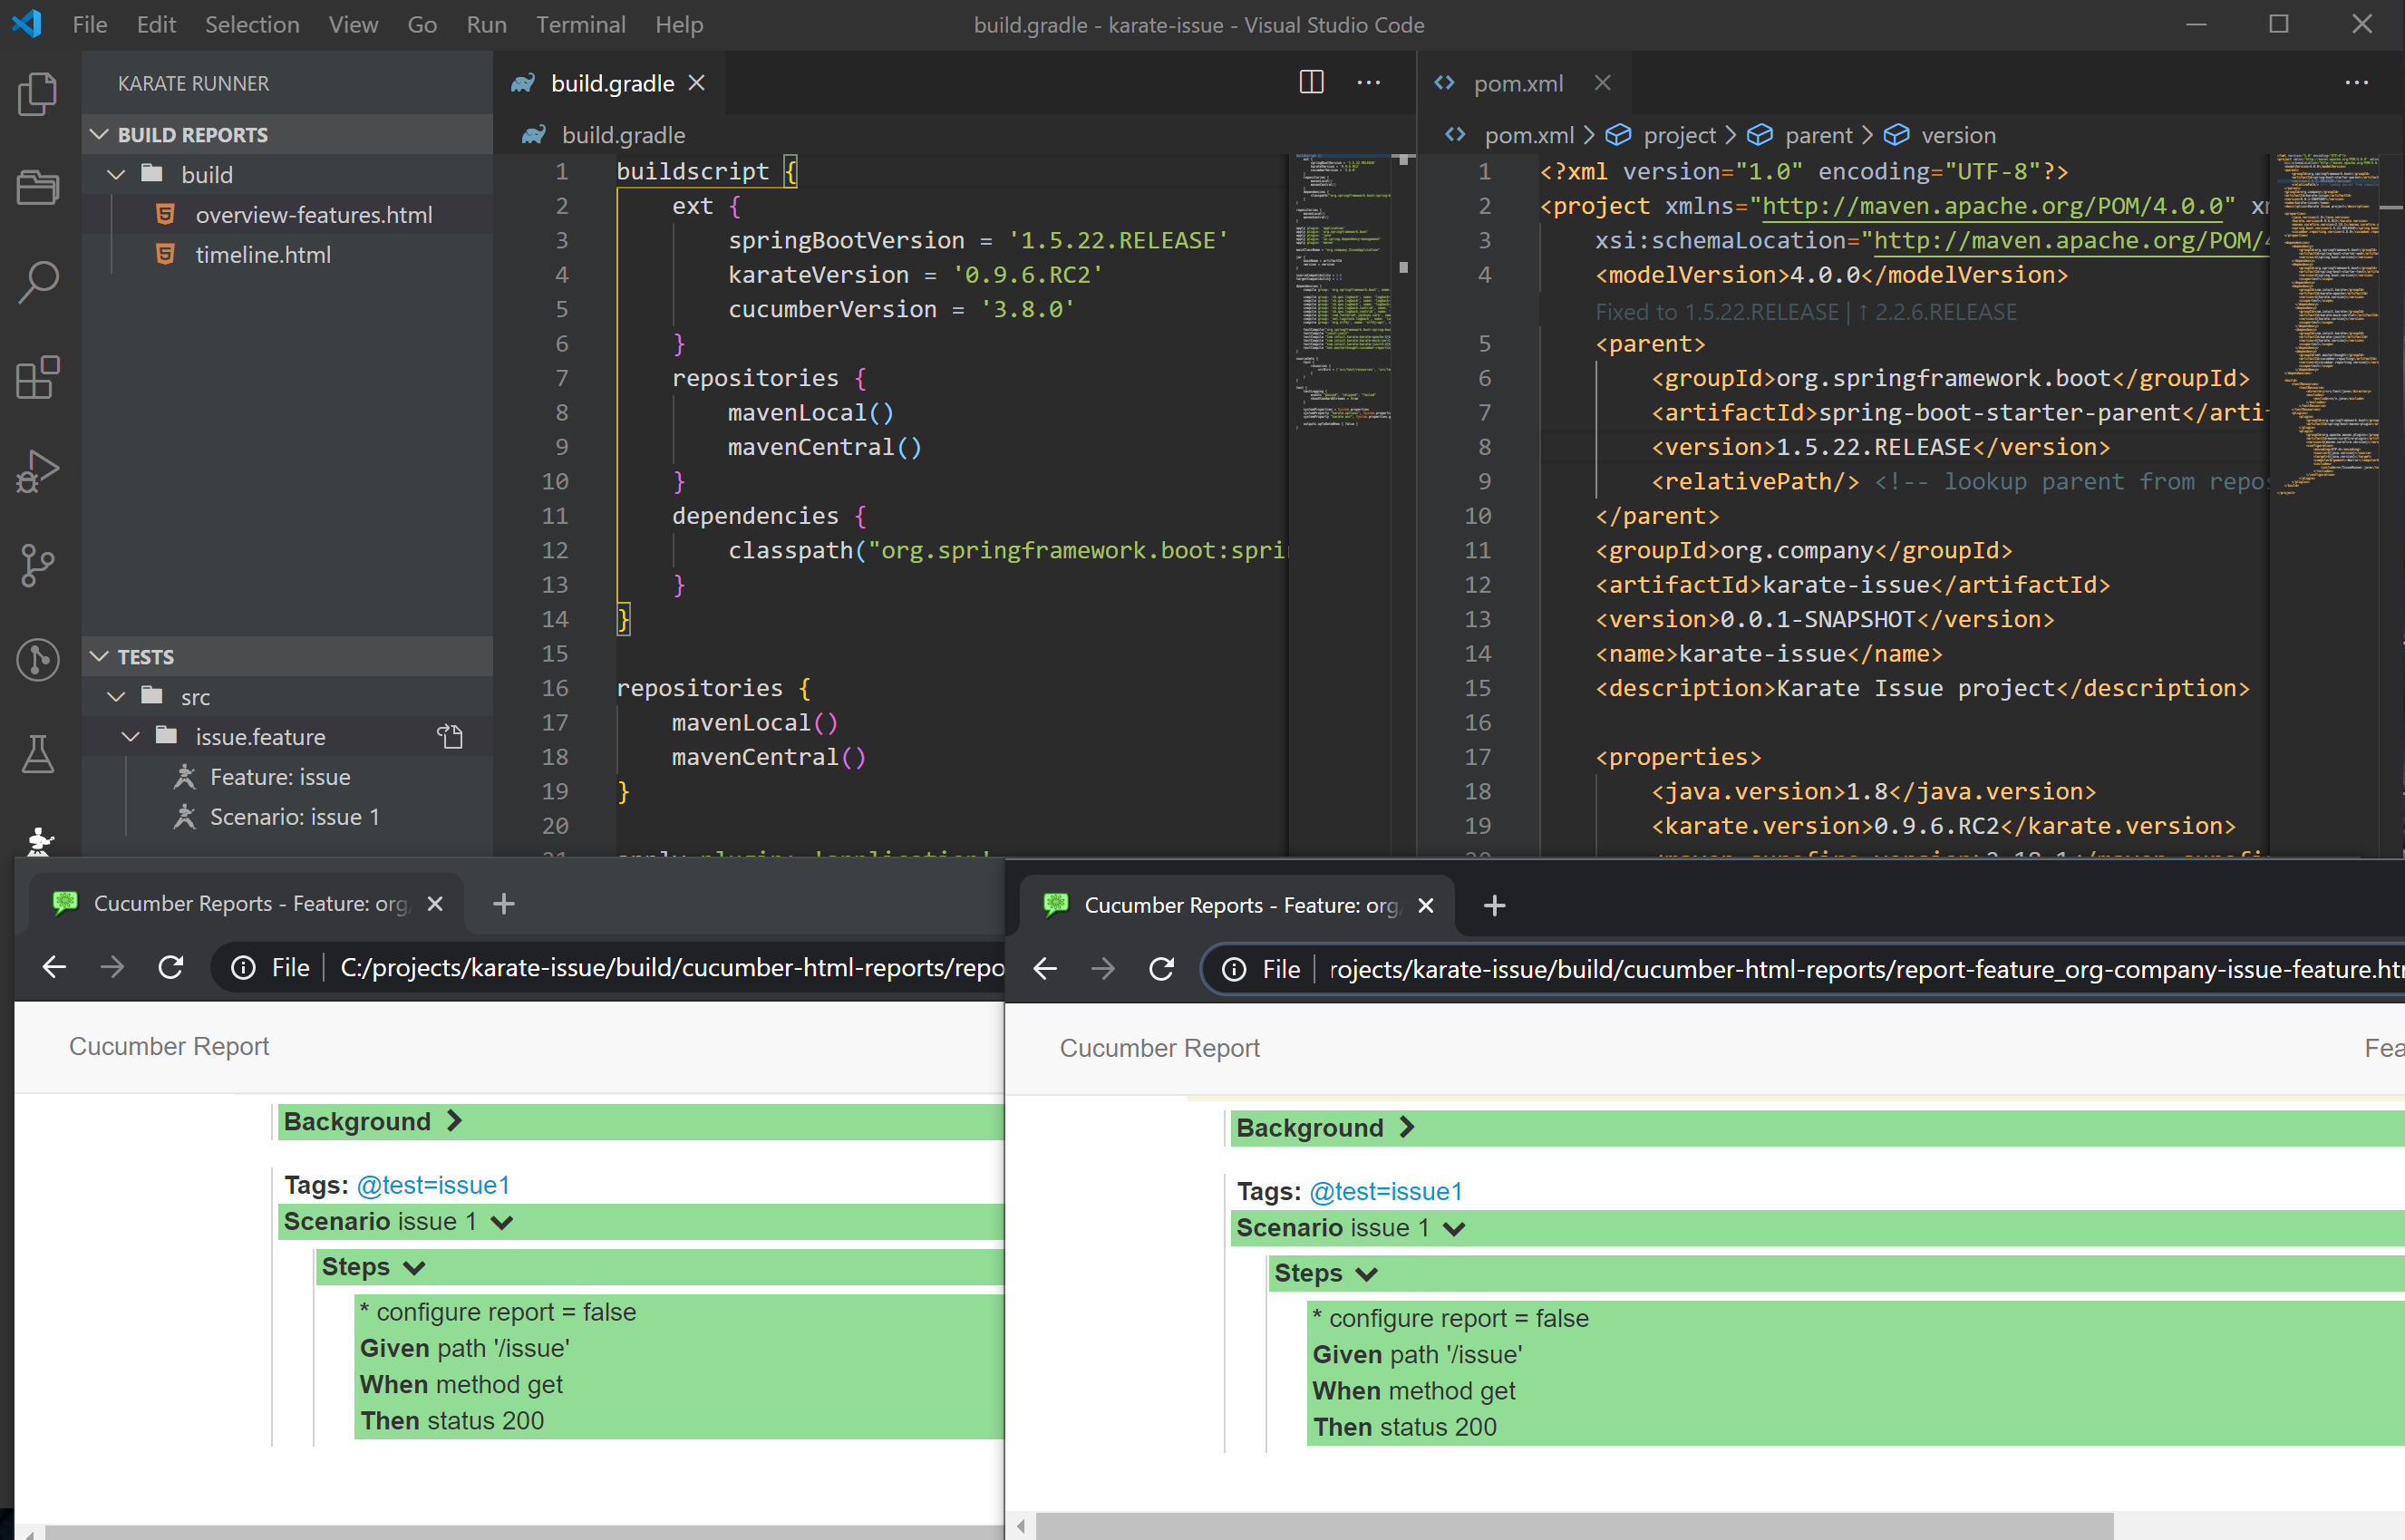Click the run icon next to issue.feature
The image size is (2405, 1540).
451,737
